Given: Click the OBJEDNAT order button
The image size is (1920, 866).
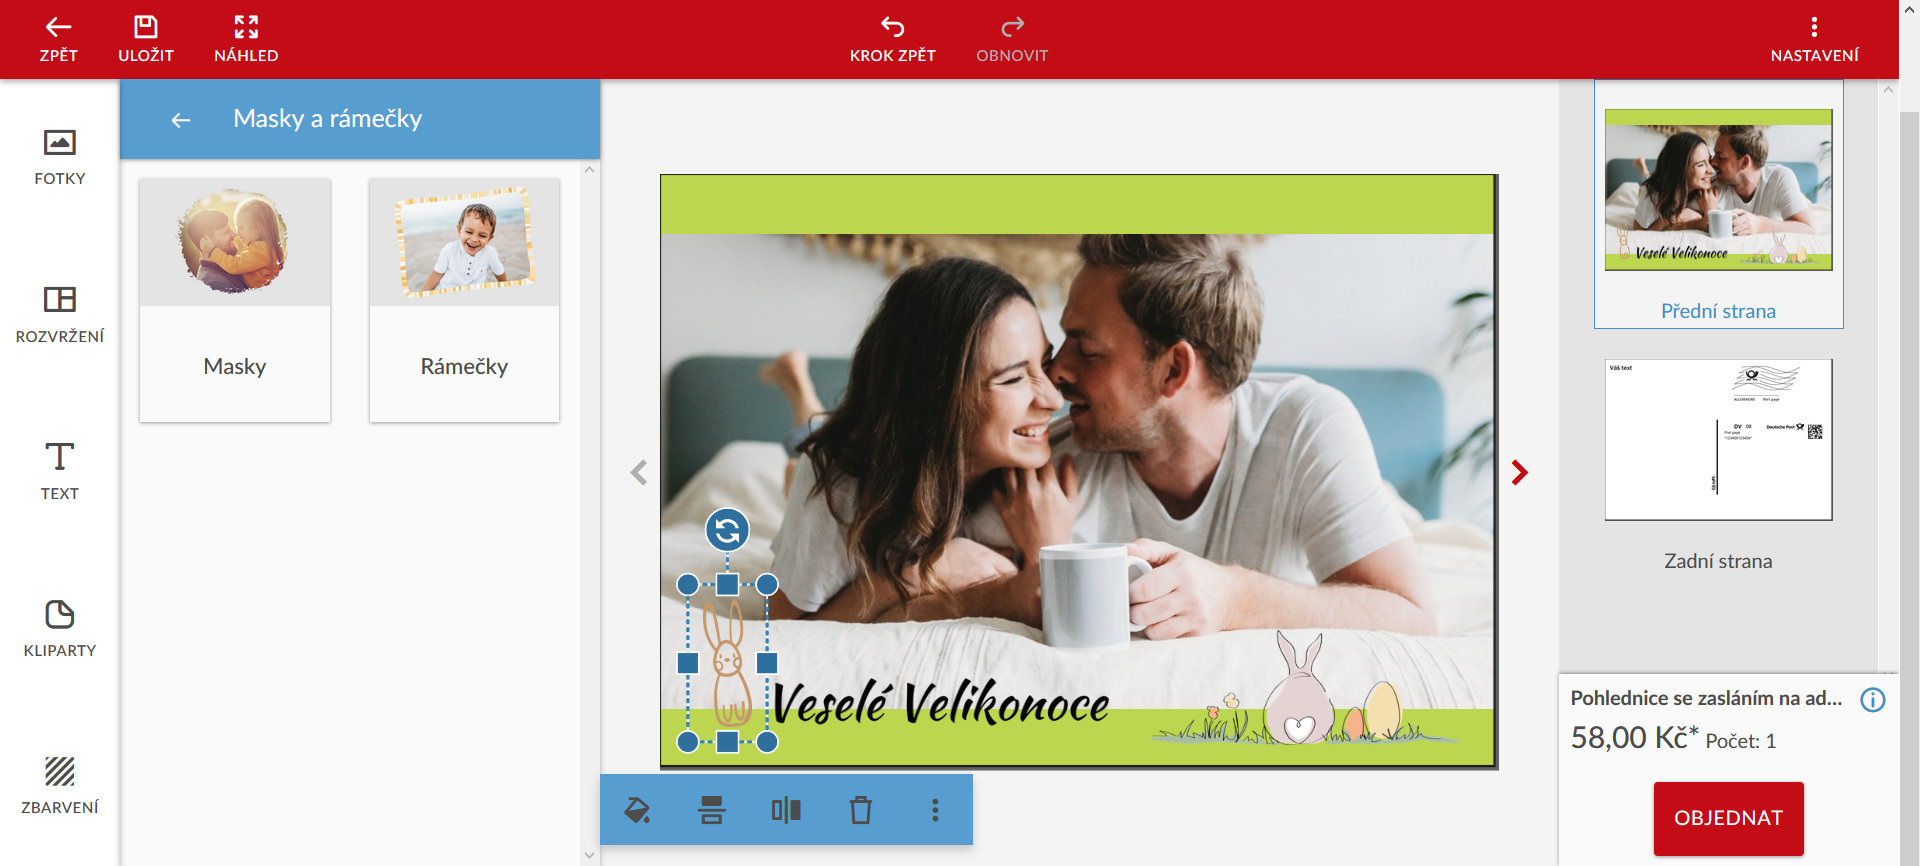Looking at the screenshot, I should [1728, 818].
